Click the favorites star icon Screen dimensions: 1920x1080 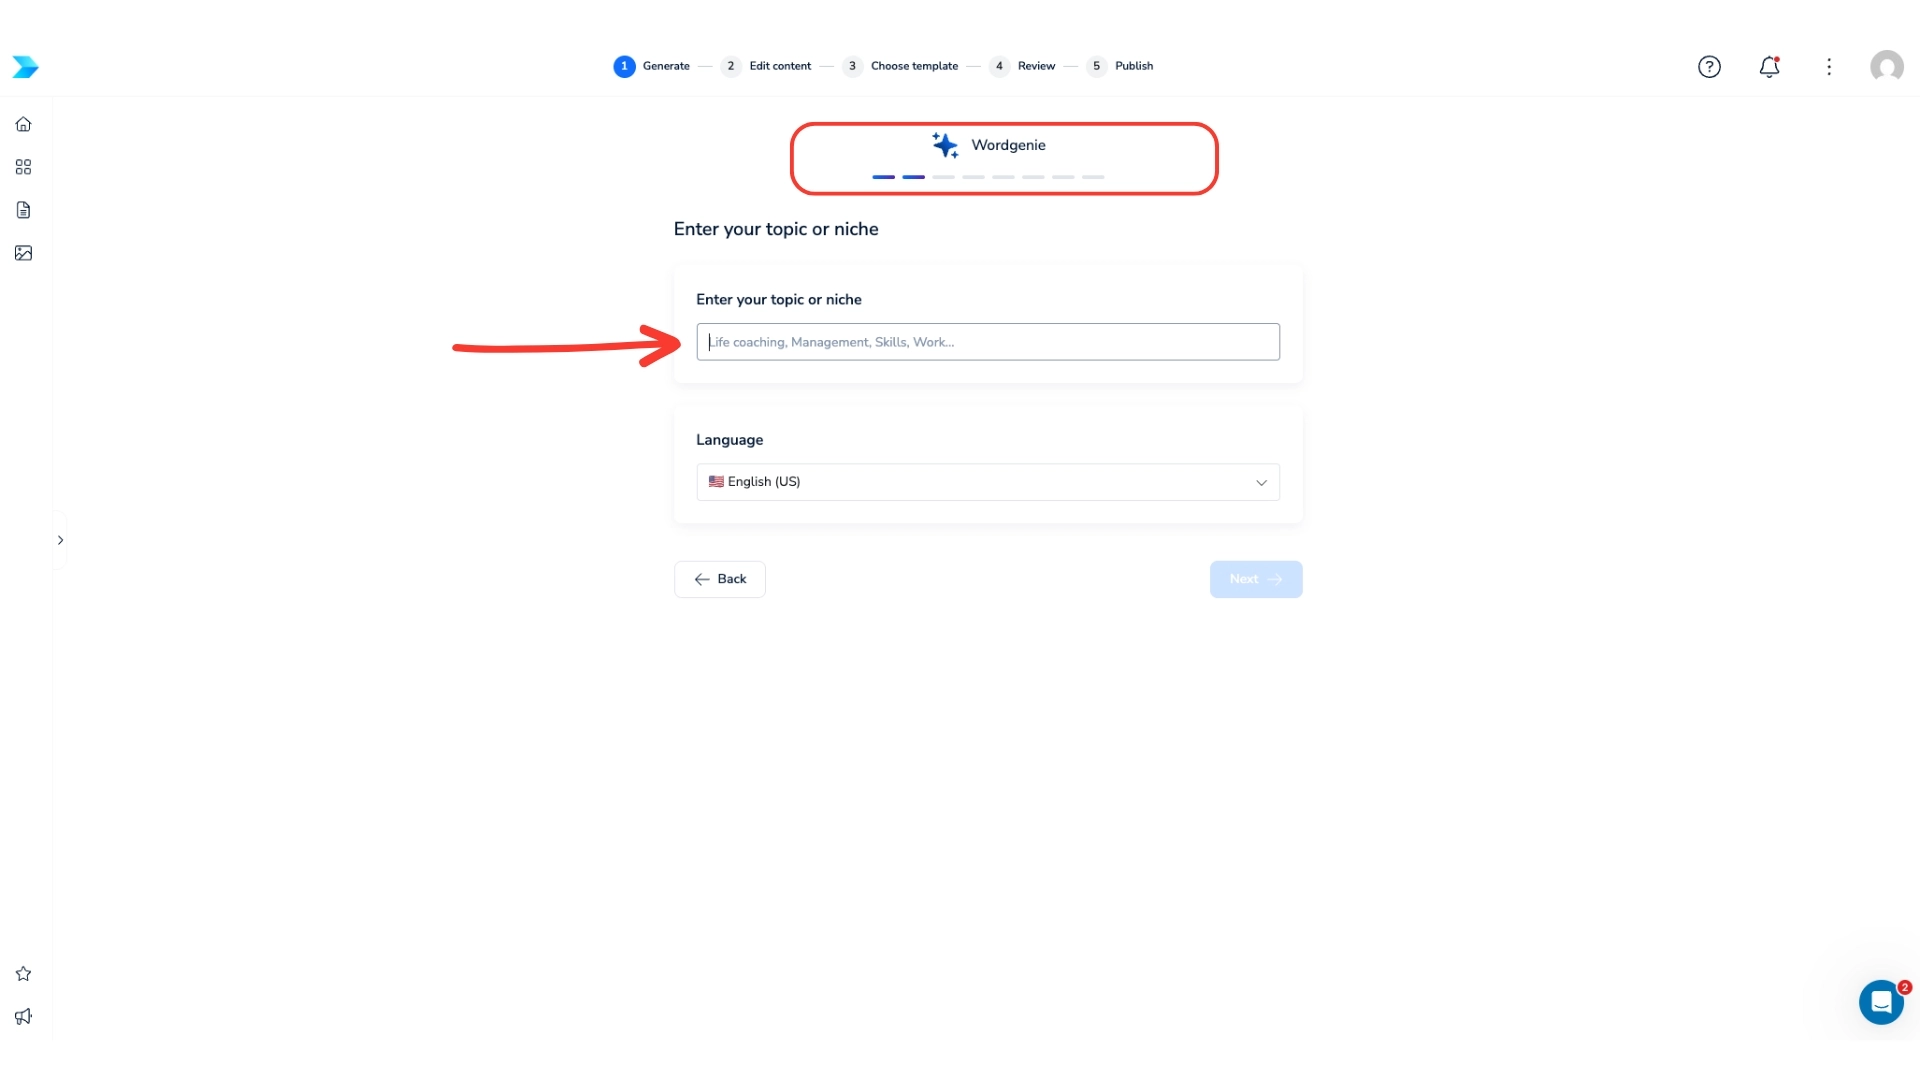coord(23,974)
